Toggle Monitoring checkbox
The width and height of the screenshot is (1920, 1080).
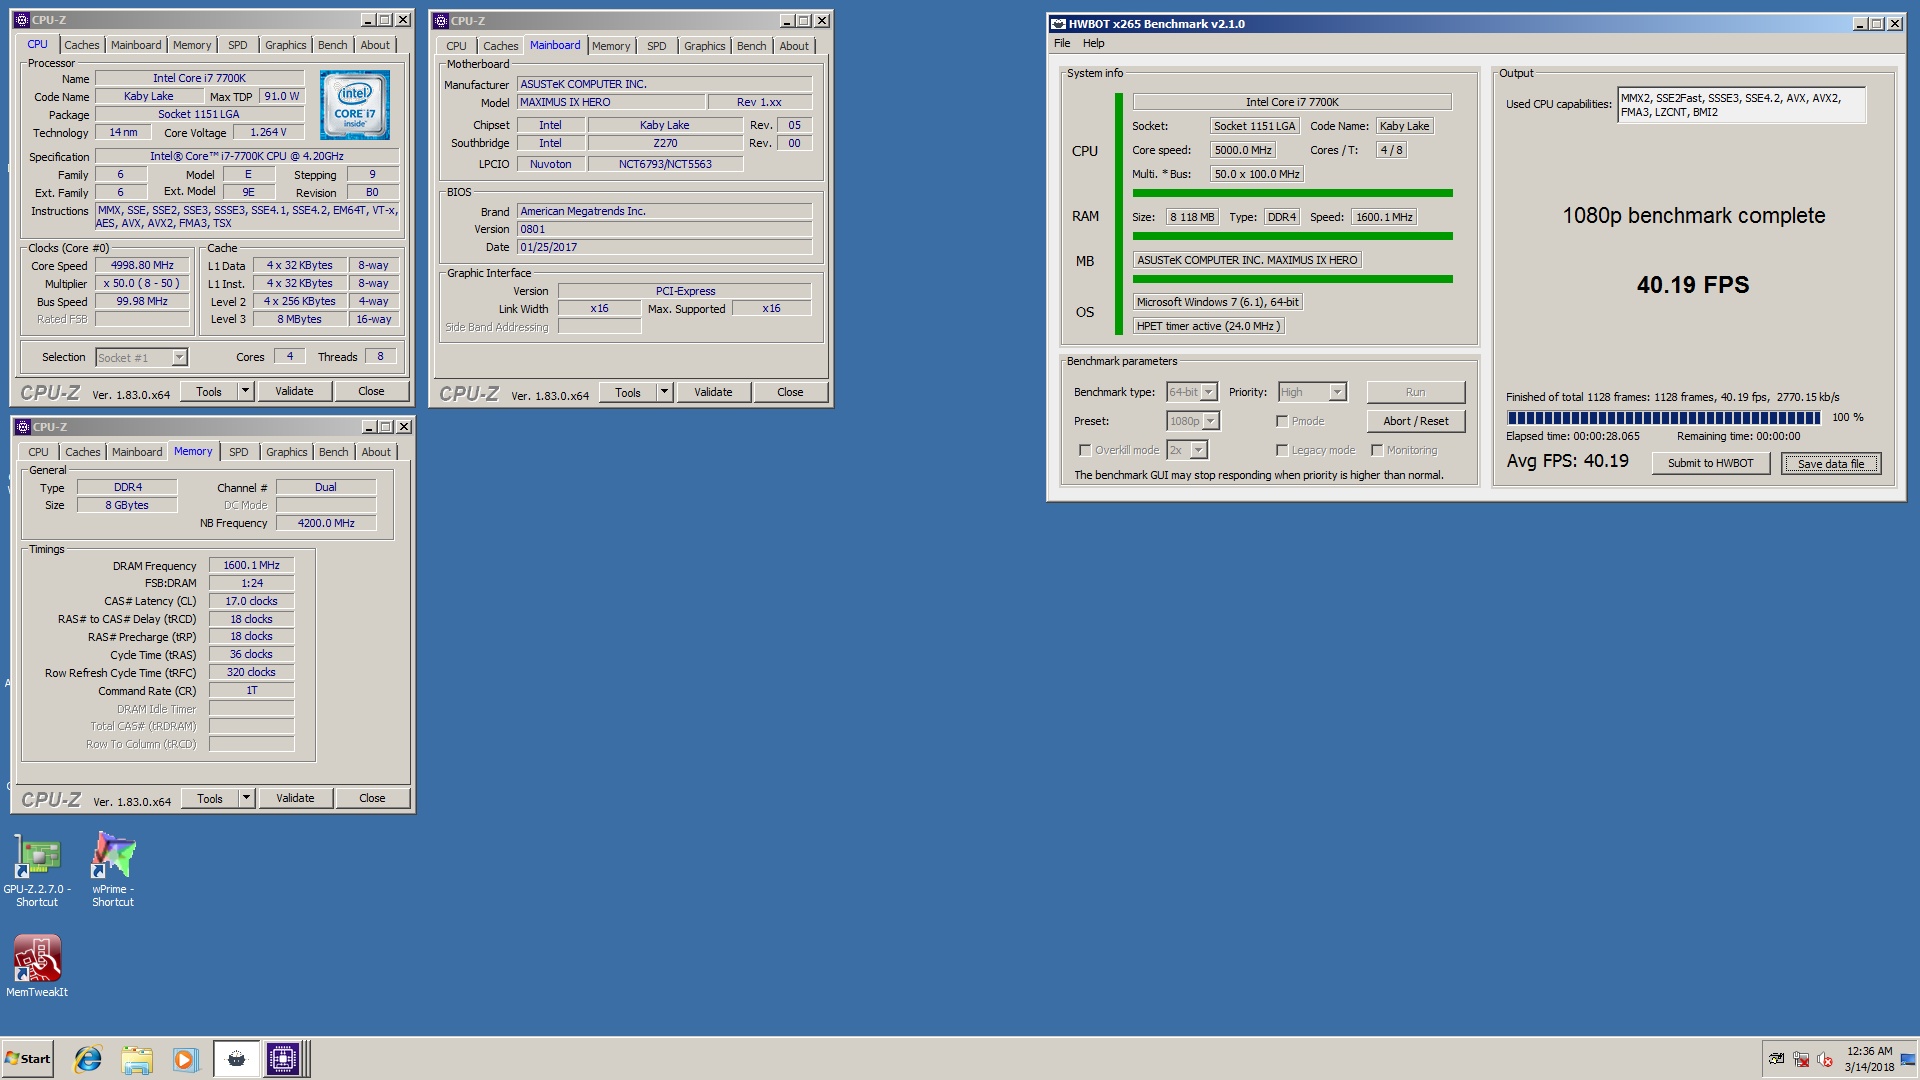click(1377, 450)
